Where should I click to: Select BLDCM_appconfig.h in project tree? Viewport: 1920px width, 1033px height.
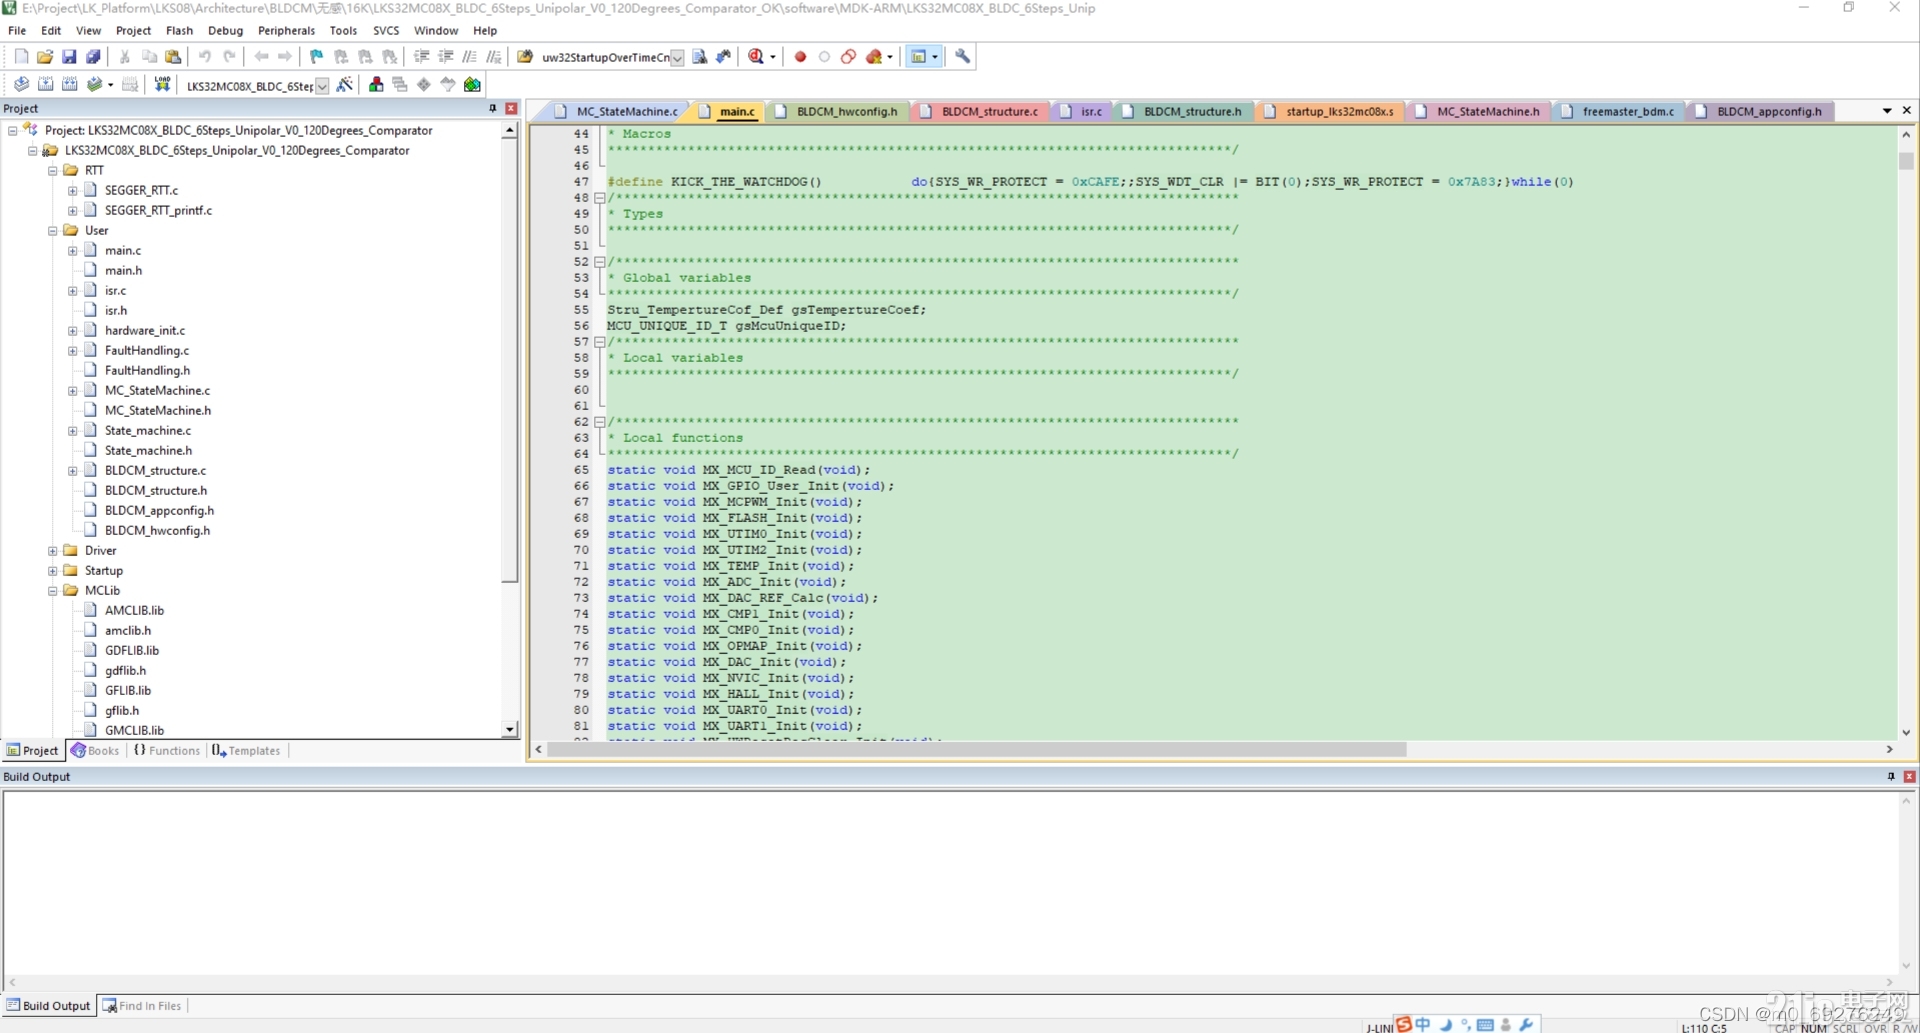tap(159, 511)
